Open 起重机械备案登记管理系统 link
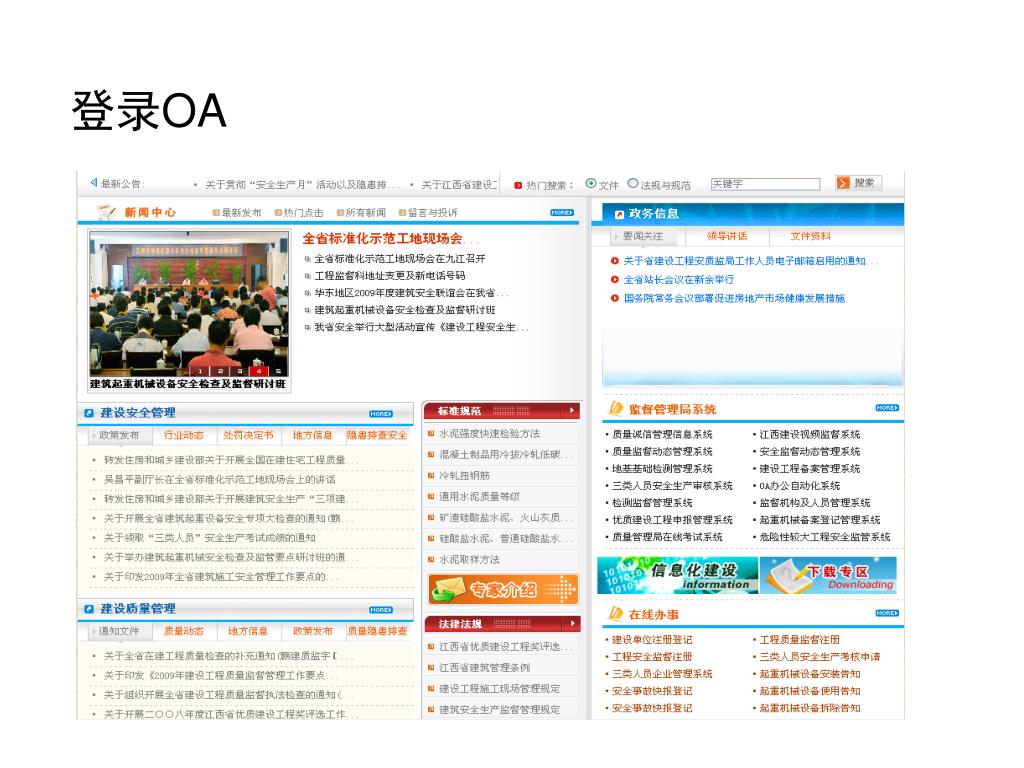 coord(820,520)
